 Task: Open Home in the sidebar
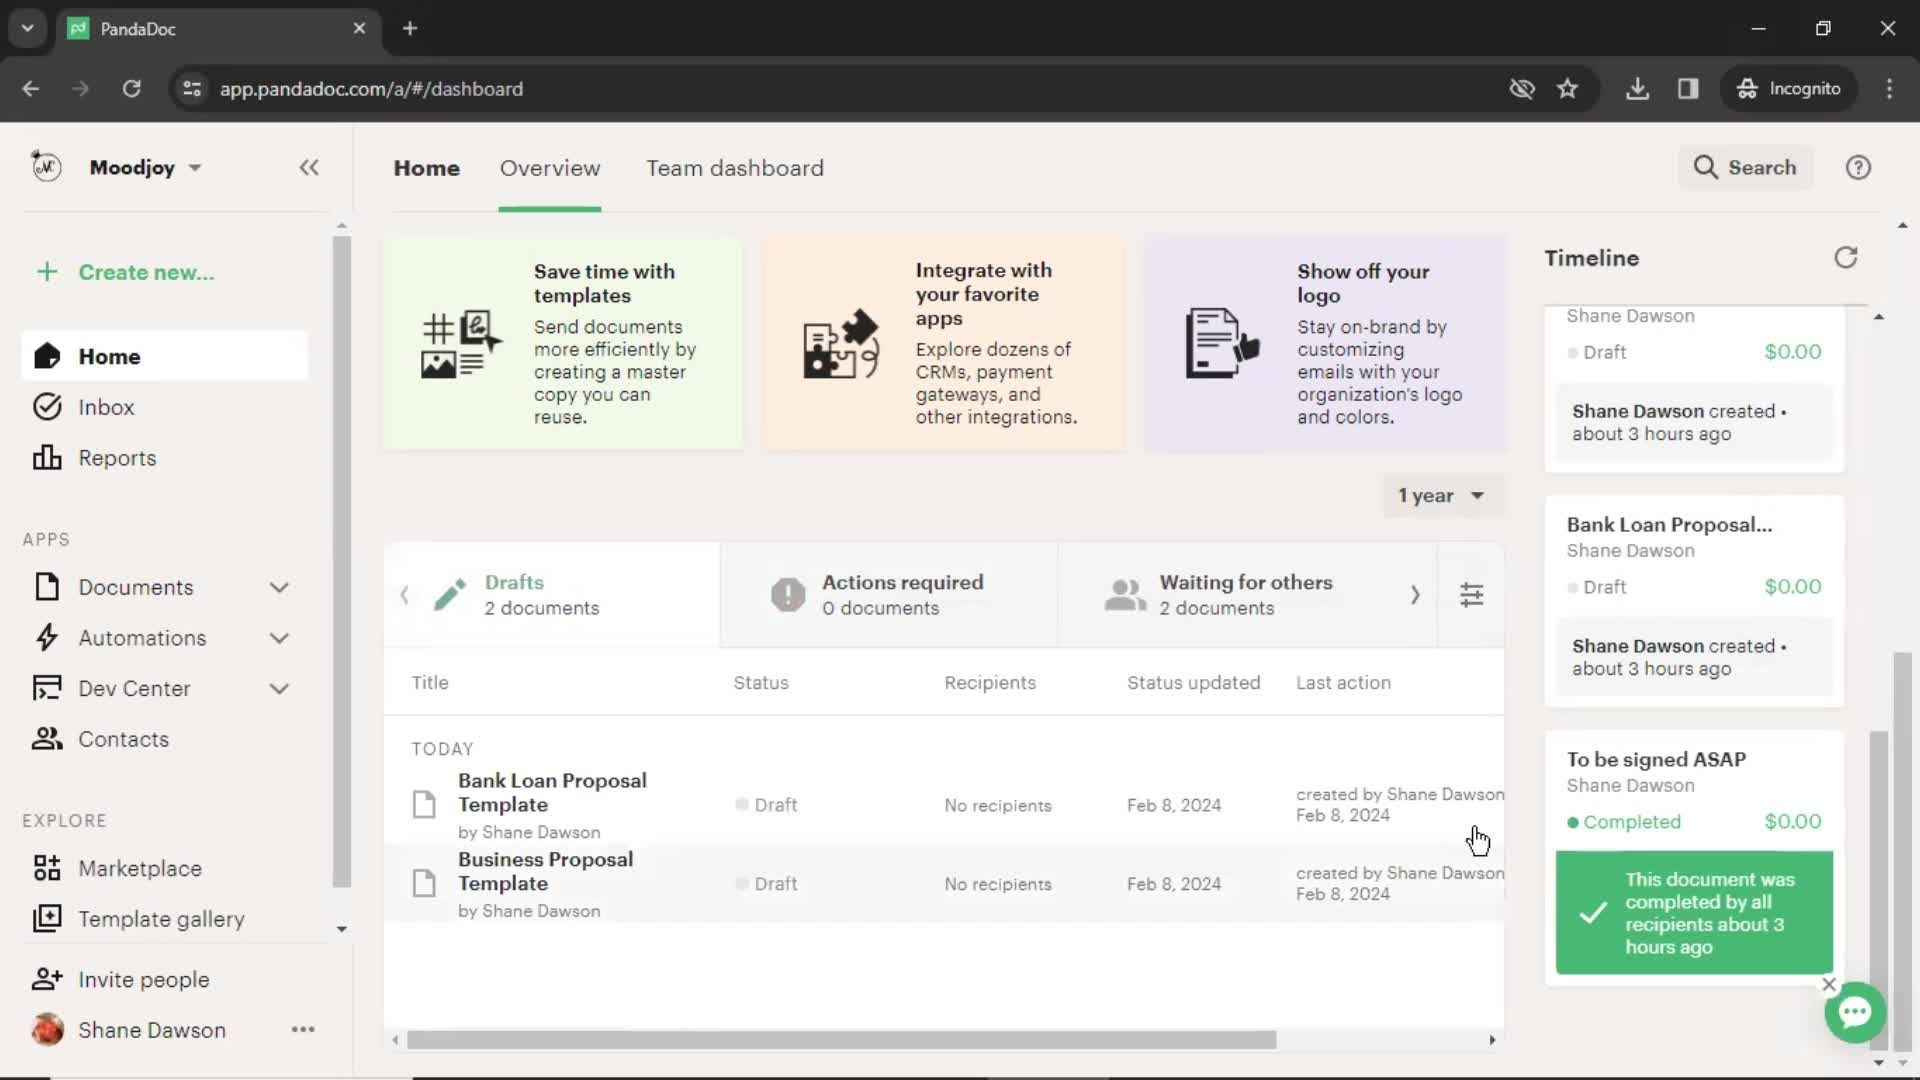(164, 356)
